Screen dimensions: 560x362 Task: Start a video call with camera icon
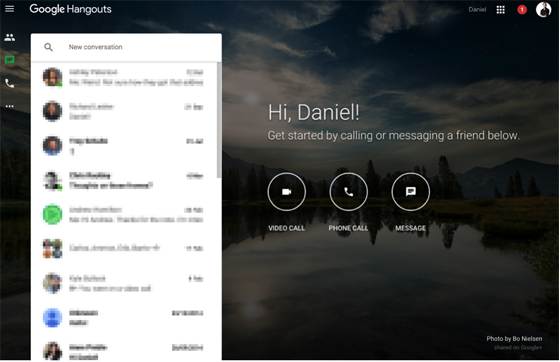click(286, 192)
